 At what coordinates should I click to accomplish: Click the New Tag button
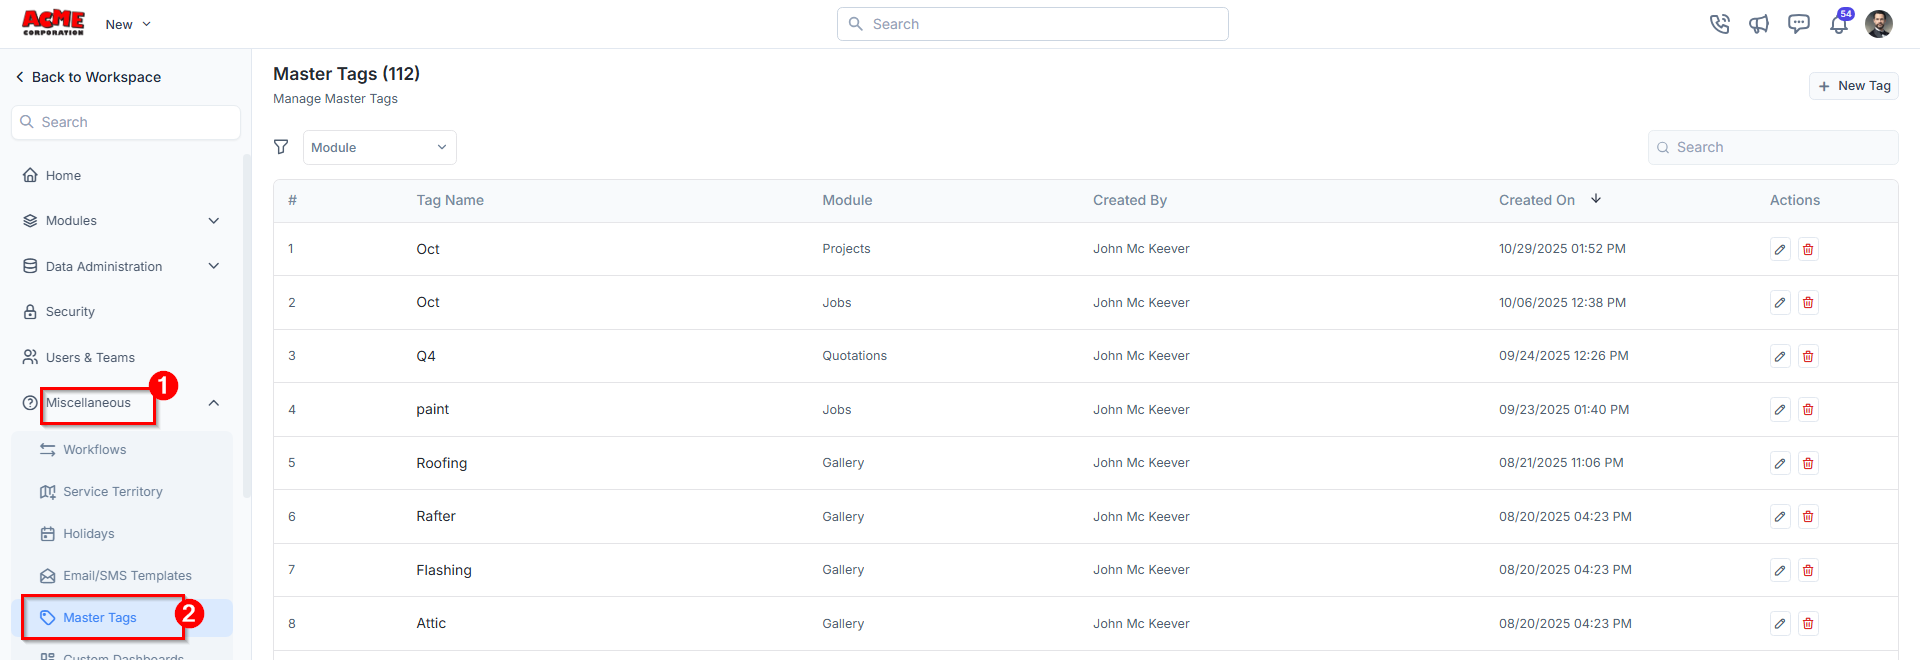[x=1853, y=86]
